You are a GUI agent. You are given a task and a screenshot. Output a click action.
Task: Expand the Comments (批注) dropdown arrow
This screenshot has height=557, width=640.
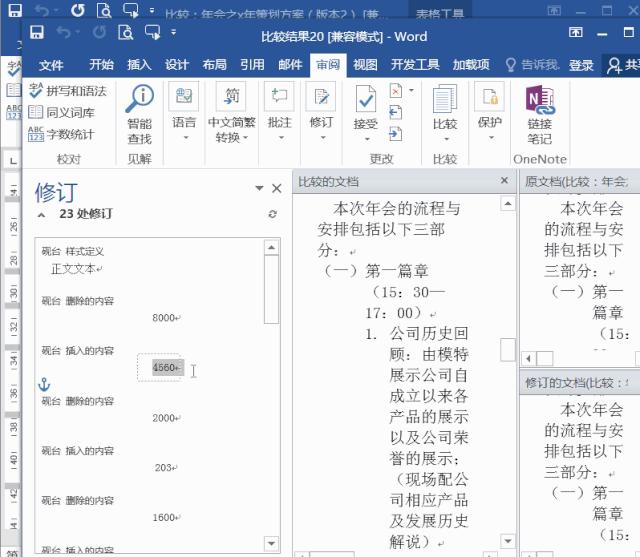click(x=281, y=138)
